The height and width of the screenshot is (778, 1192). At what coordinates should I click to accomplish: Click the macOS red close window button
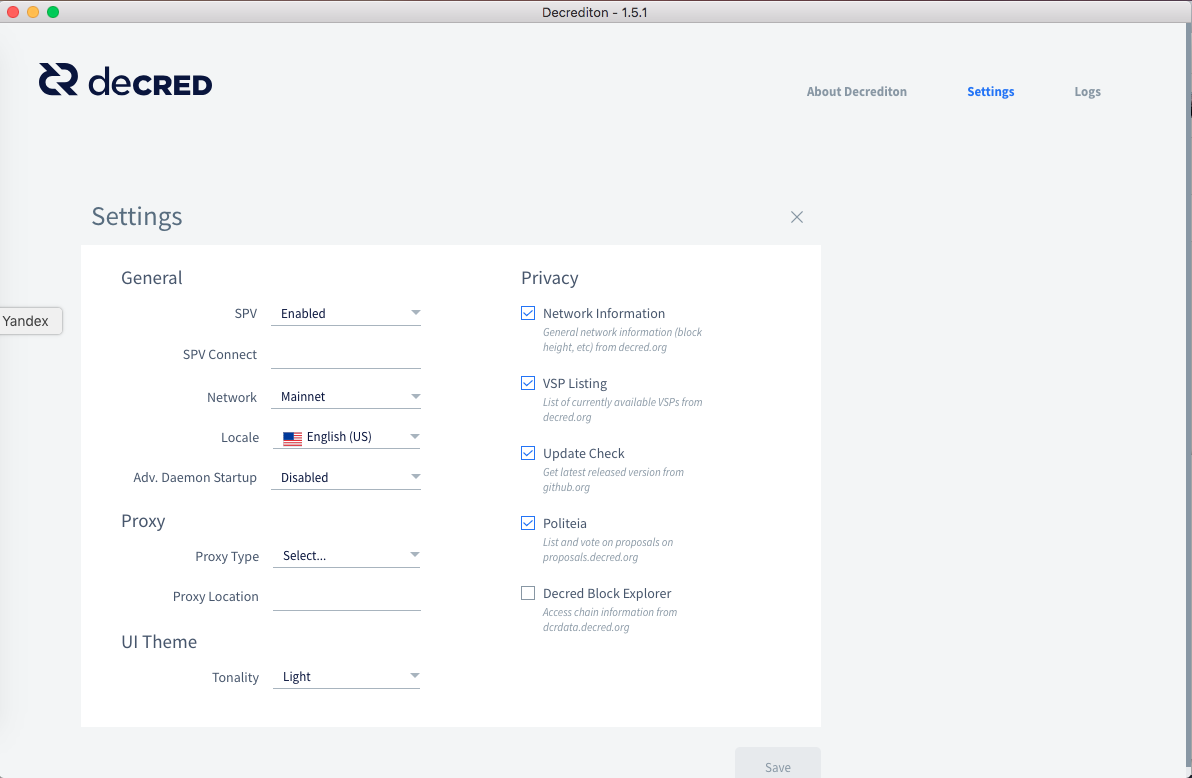[x=13, y=11]
